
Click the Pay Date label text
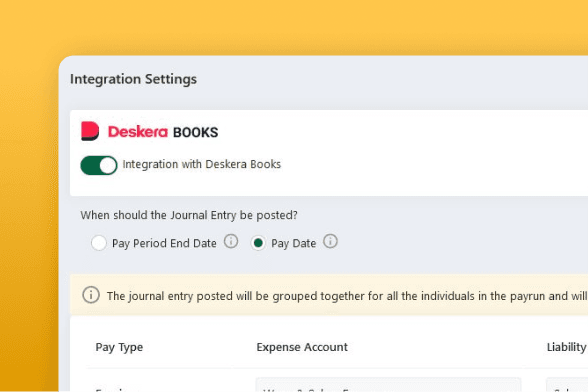(x=294, y=243)
